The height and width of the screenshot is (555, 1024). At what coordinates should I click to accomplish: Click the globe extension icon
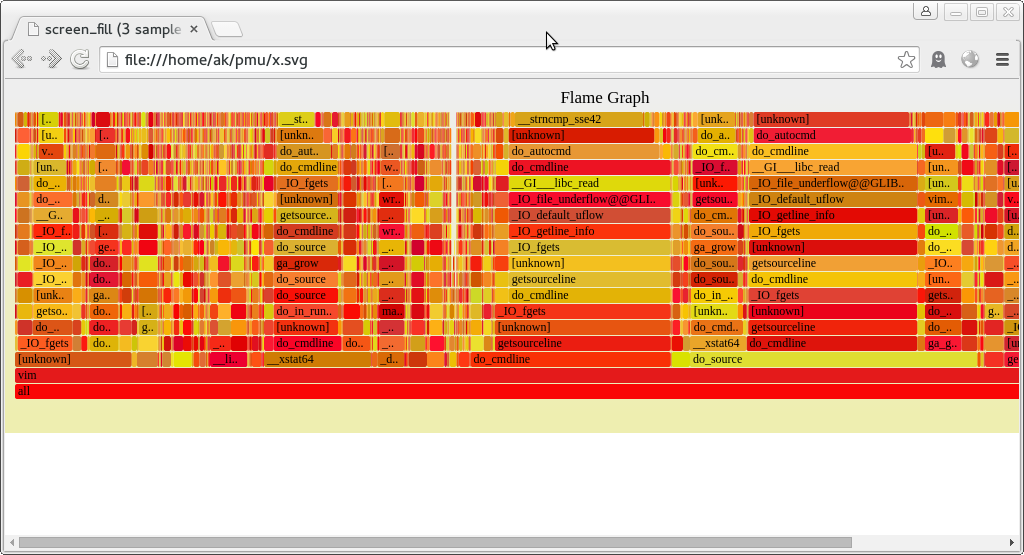(x=970, y=60)
